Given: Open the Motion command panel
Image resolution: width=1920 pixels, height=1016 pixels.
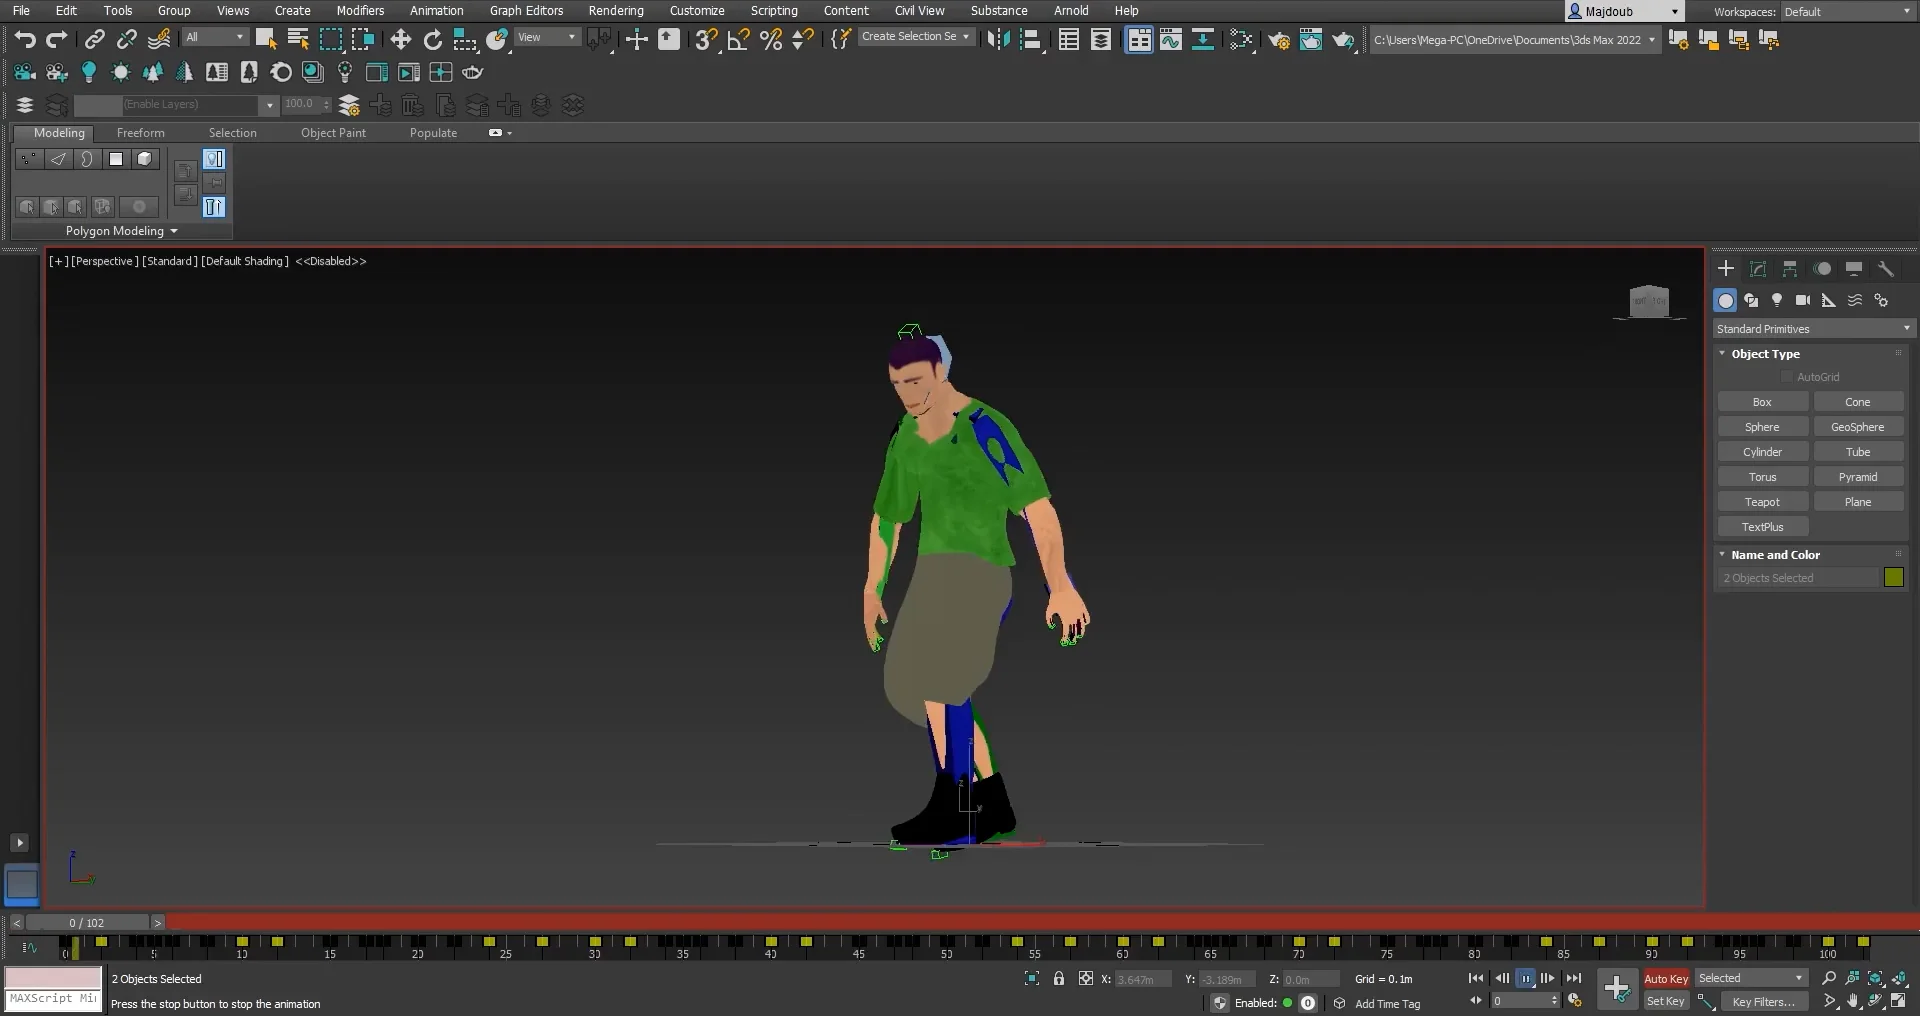Looking at the screenshot, I should point(1822,269).
